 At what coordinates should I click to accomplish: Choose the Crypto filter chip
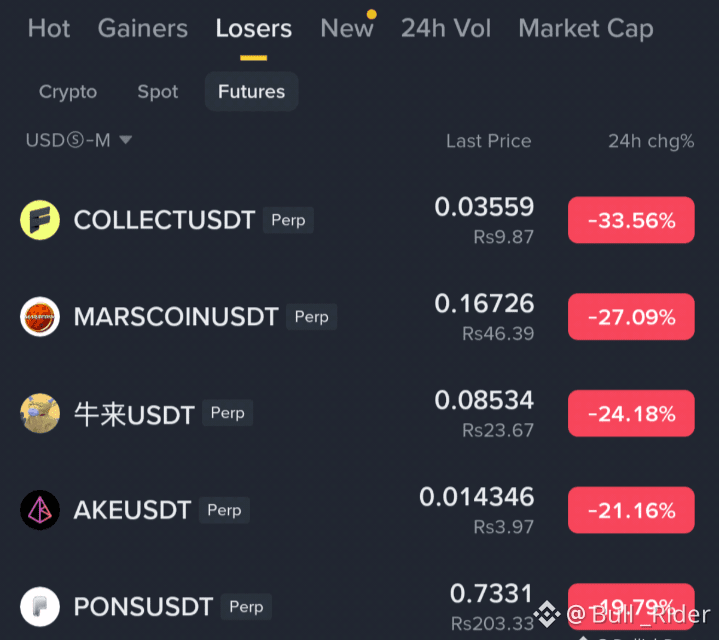[x=68, y=92]
